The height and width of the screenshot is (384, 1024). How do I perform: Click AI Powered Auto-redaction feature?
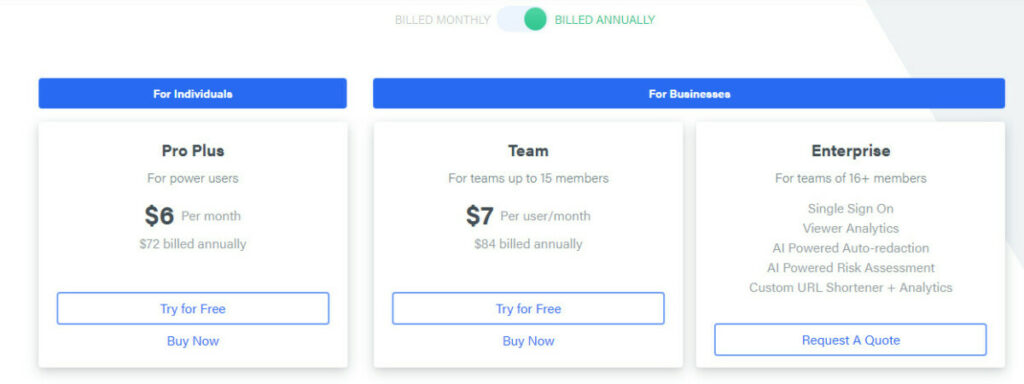pos(850,248)
